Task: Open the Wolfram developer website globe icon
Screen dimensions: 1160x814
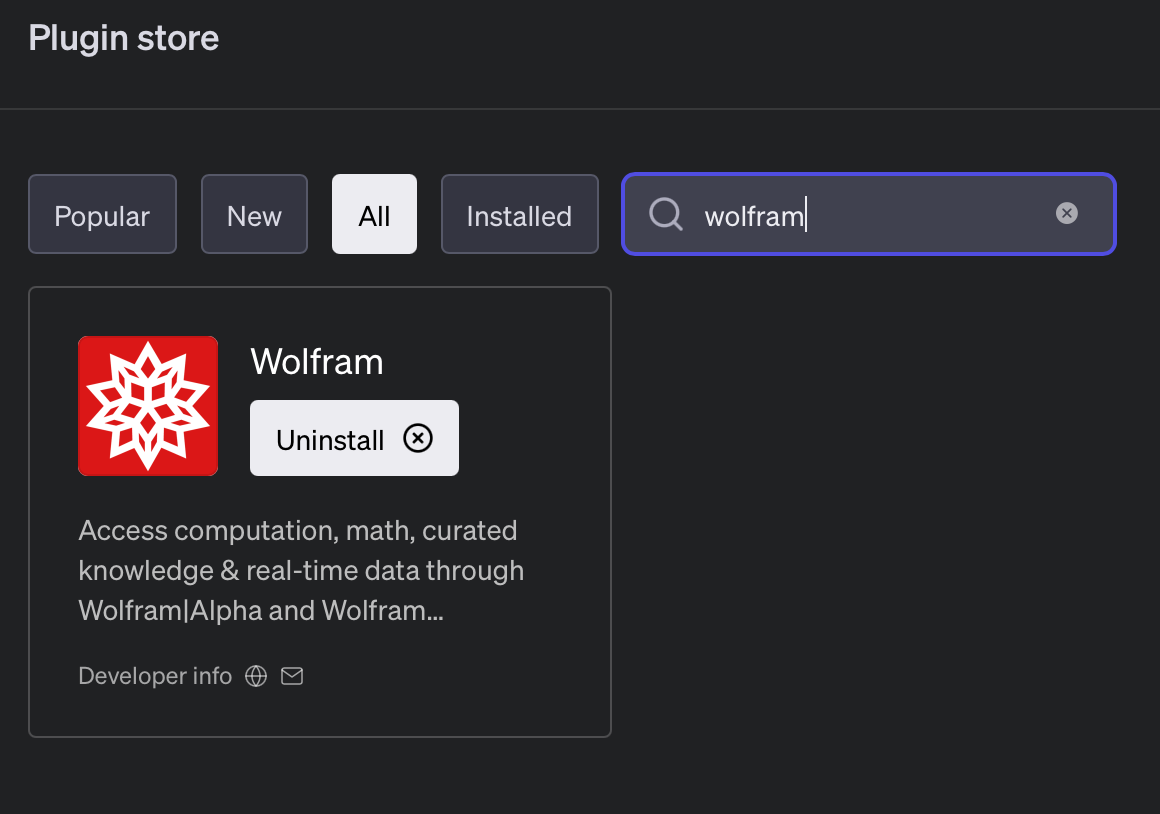Action: (256, 676)
